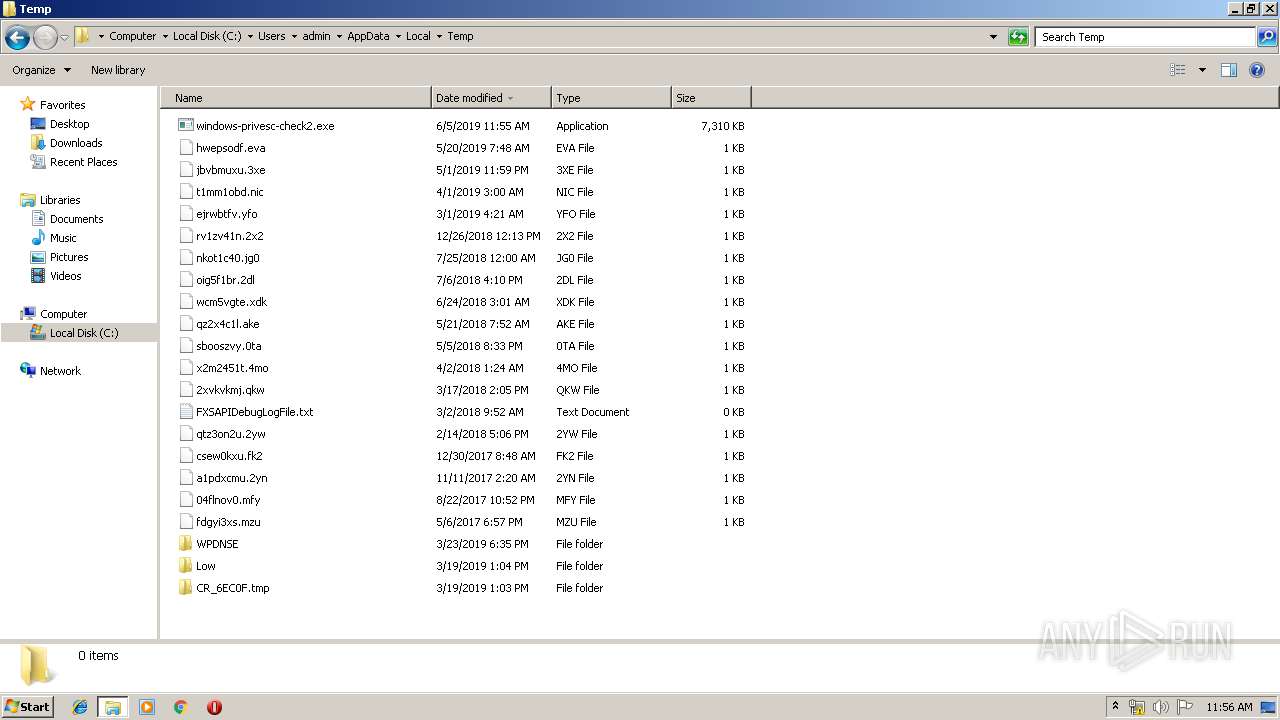Click the taskbar clock showing 11:56 AM
Viewport: 1280px width, 720px height.
[1229, 707]
